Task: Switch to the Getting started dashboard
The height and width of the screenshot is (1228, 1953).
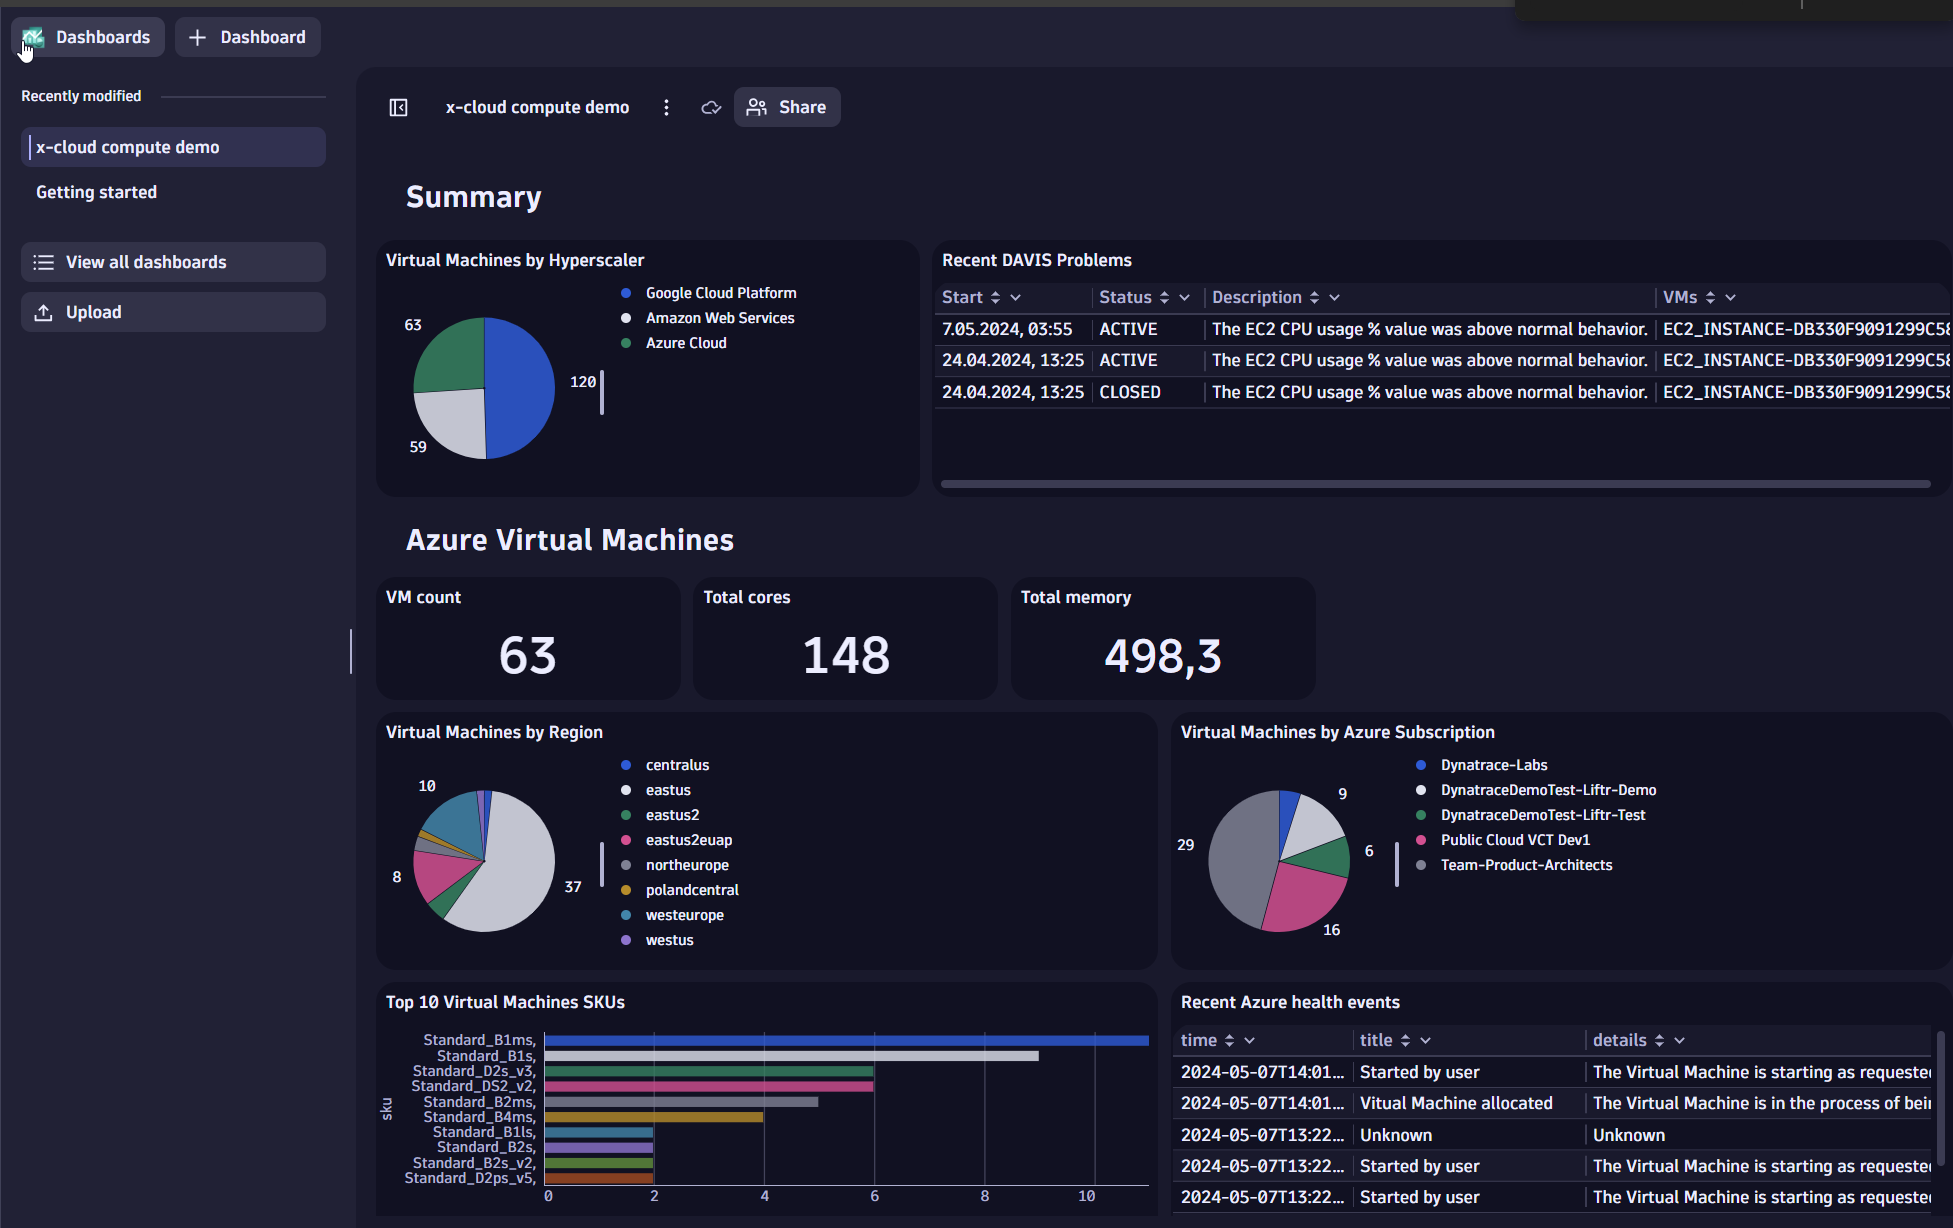Action: [96, 192]
